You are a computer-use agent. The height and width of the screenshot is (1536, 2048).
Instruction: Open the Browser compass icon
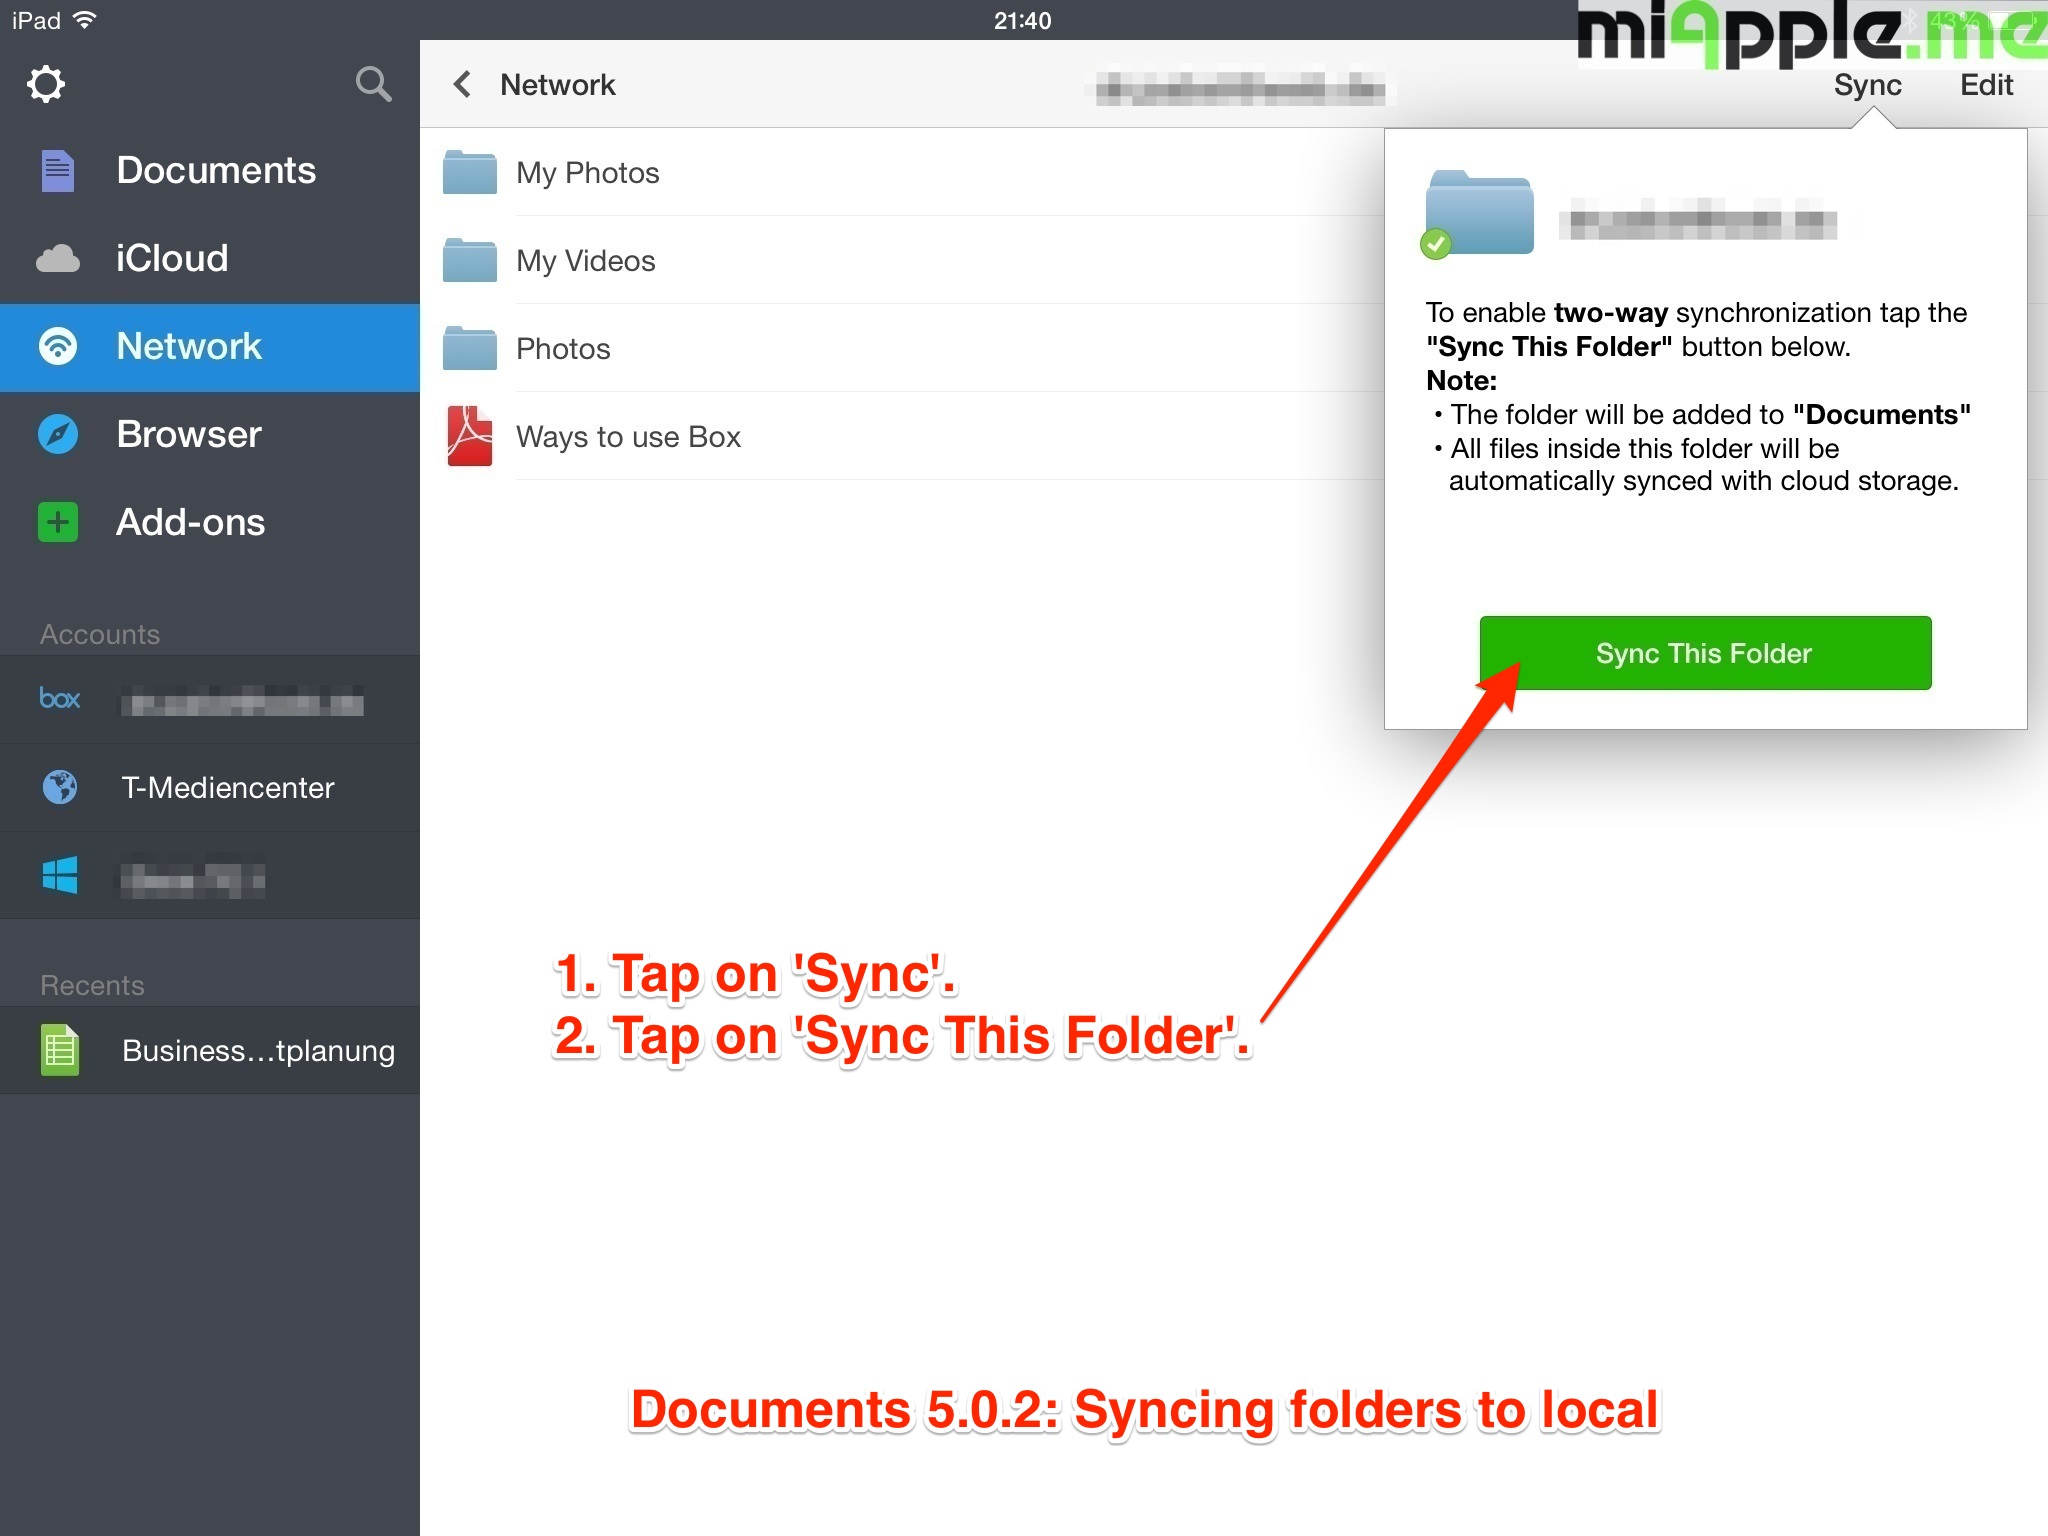[x=58, y=435]
